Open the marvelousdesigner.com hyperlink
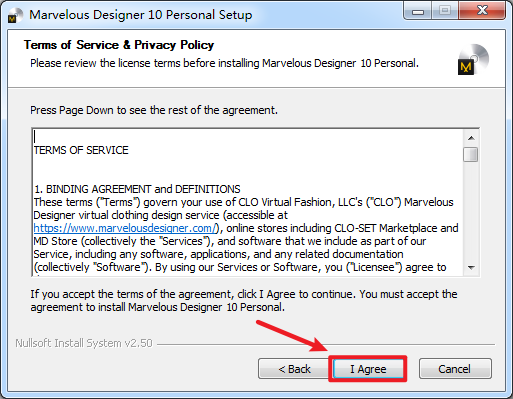513x399 pixels. pos(126,228)
